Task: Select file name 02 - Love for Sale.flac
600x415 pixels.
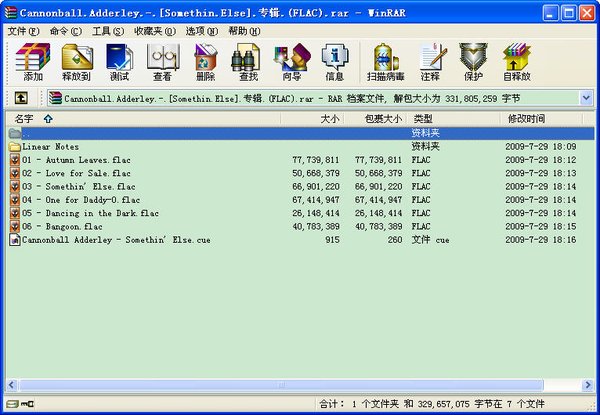Action: (76, 173)
